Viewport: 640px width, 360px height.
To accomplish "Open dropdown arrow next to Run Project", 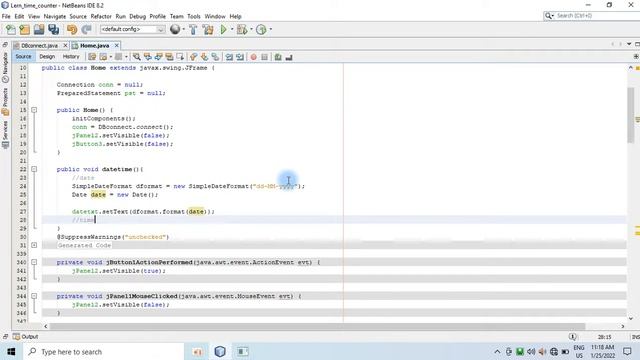I will (x=232, y=29).
